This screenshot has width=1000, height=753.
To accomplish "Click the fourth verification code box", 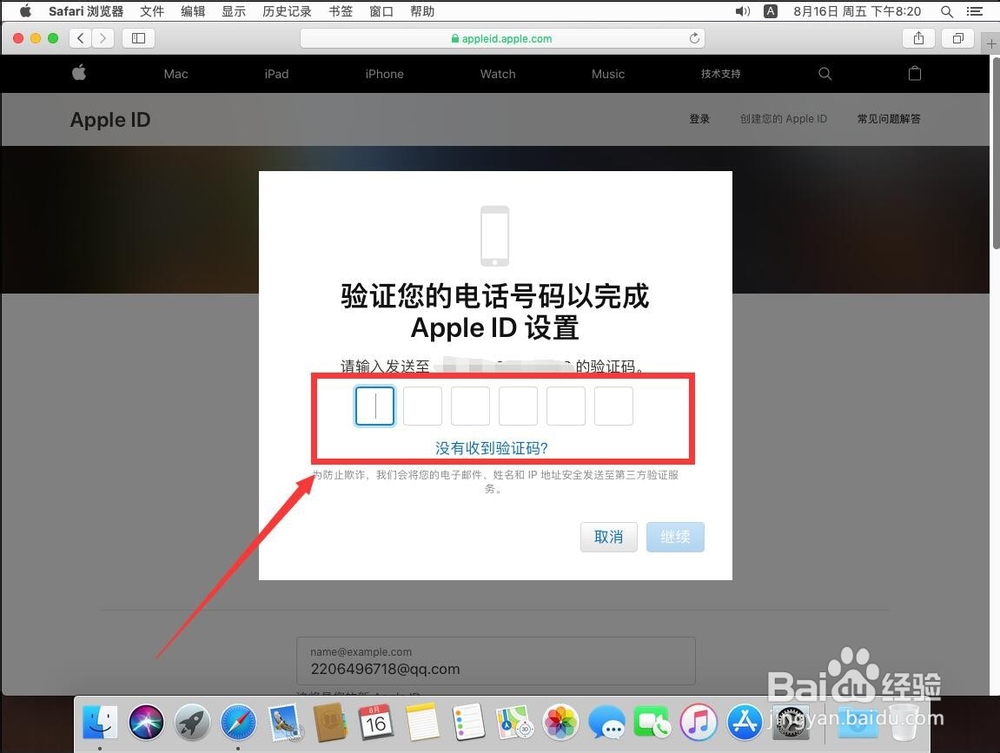I will [518, 406].
